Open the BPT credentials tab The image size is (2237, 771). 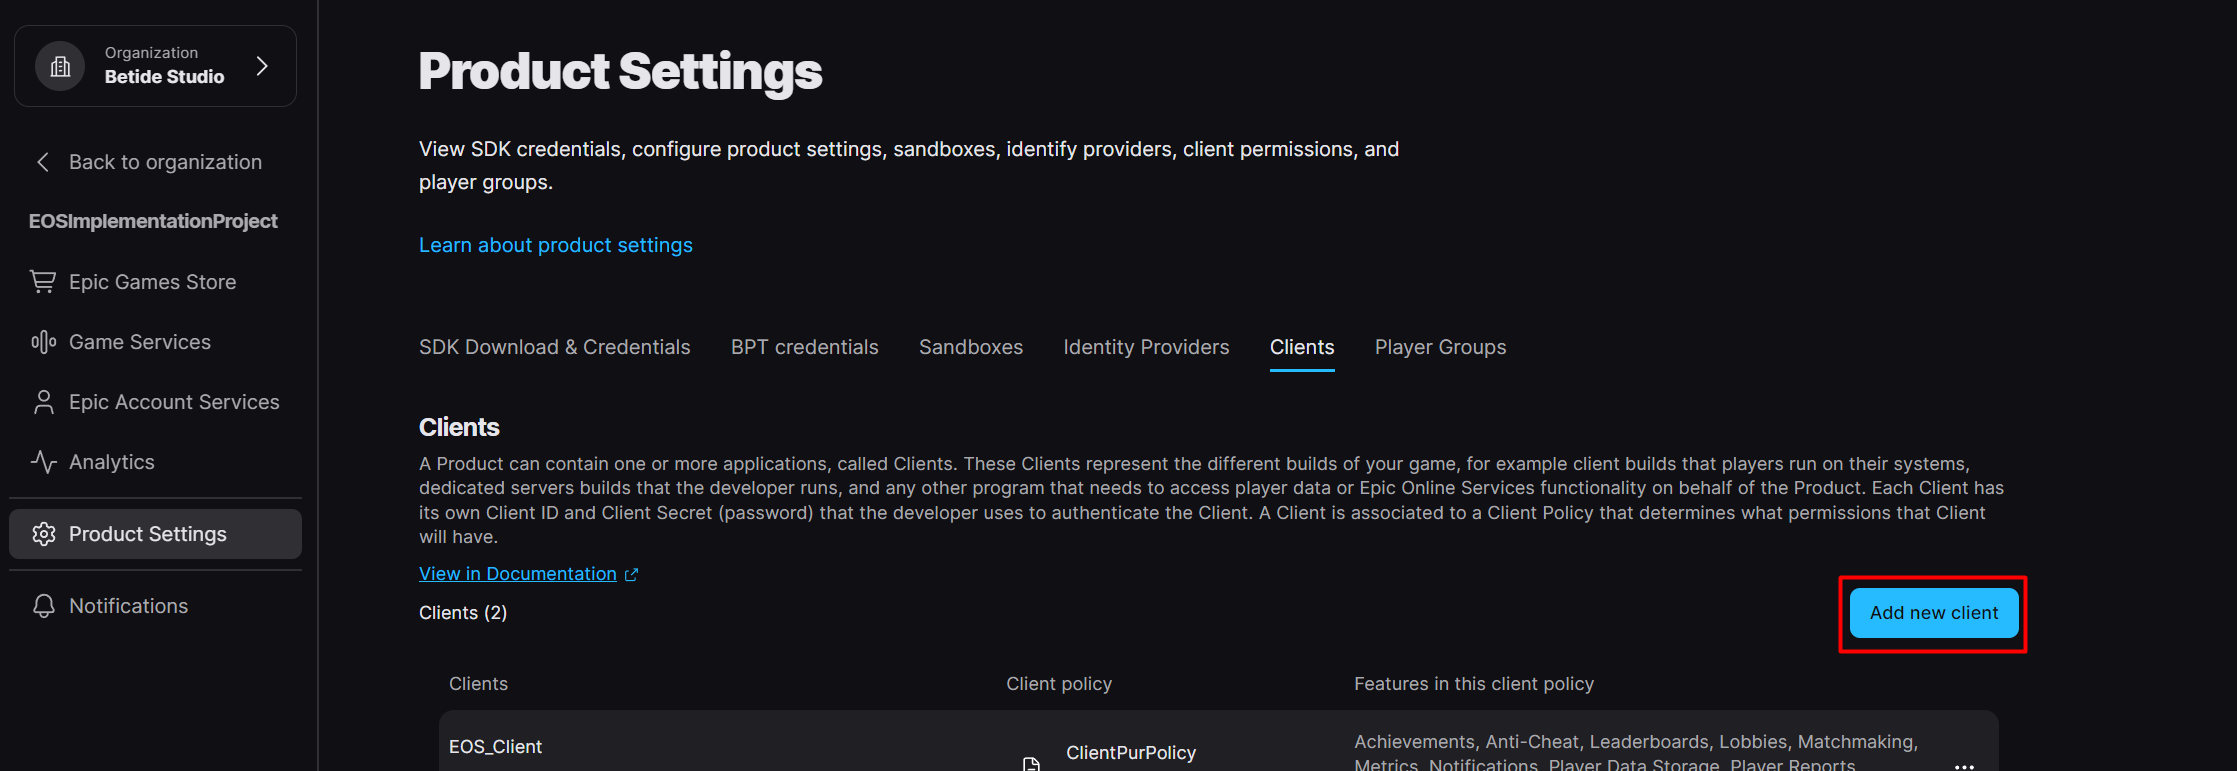tap(804, 347)
